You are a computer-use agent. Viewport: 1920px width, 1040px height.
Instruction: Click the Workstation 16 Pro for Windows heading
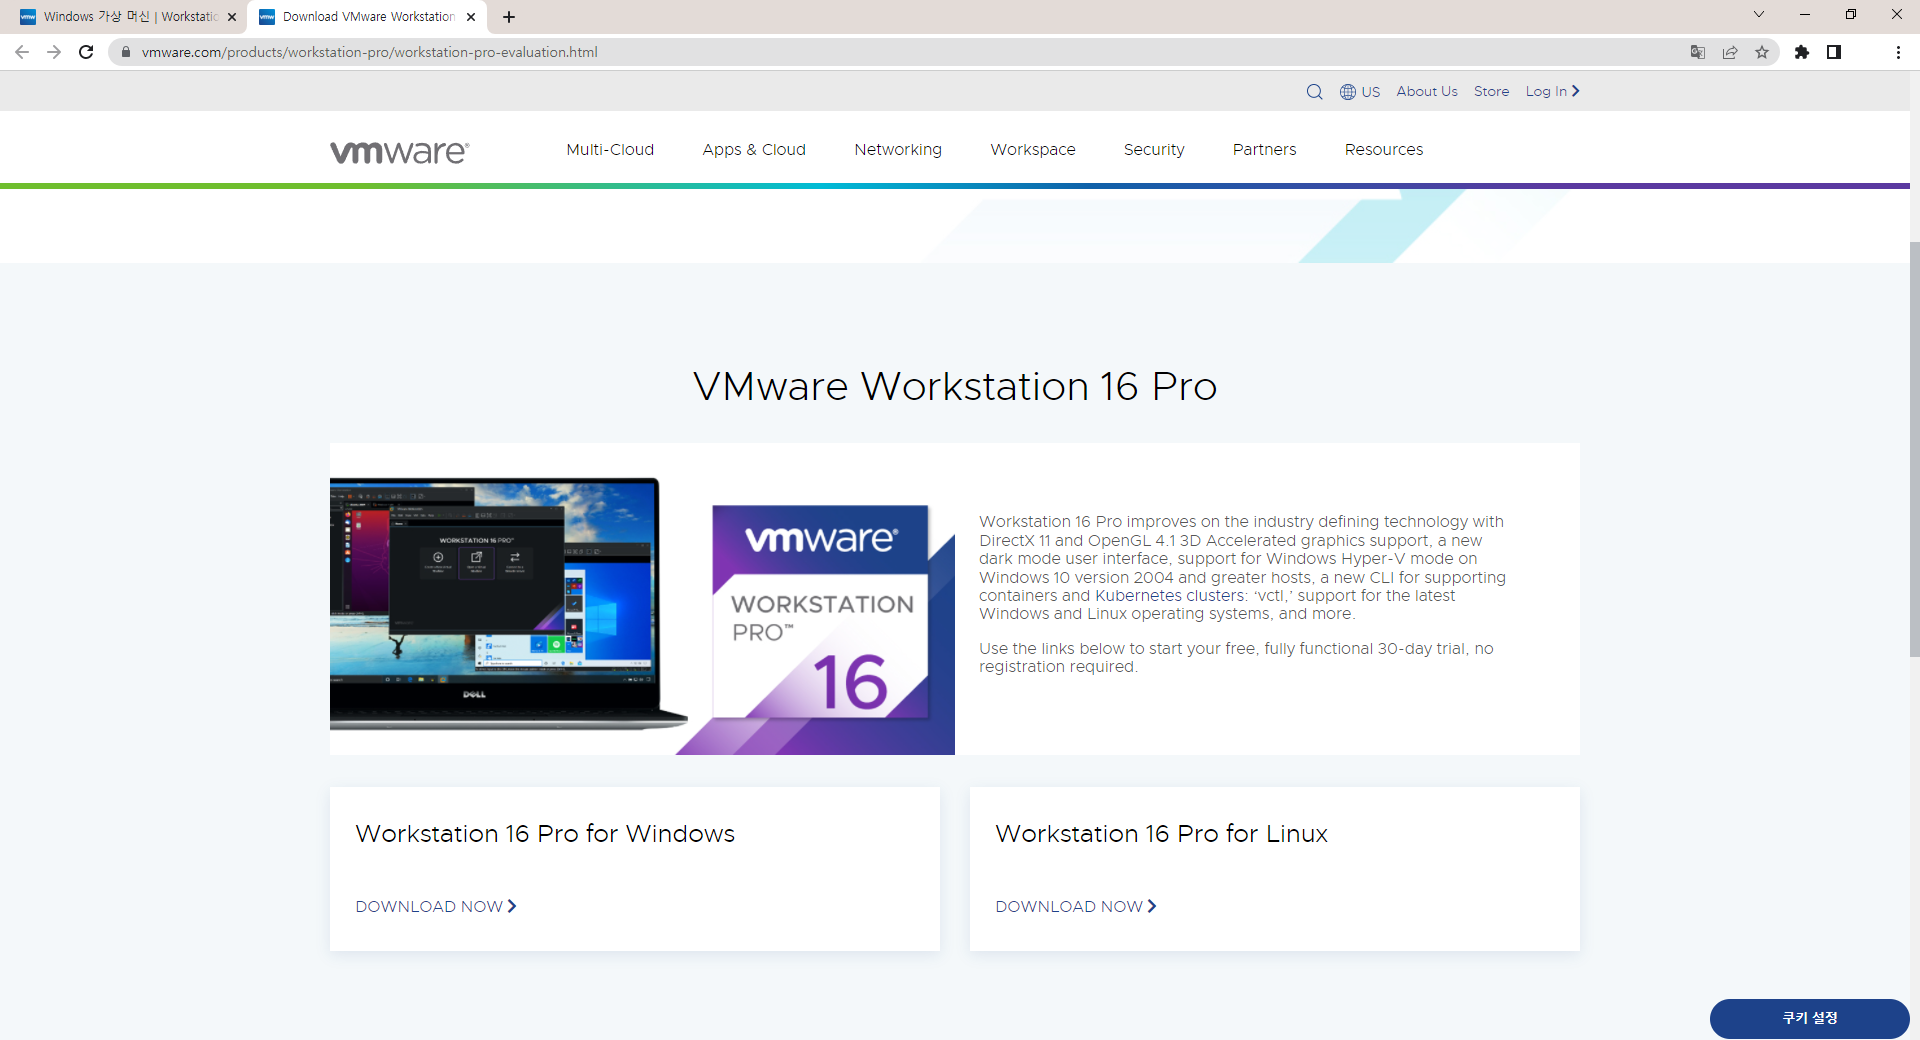coord(545,833)
